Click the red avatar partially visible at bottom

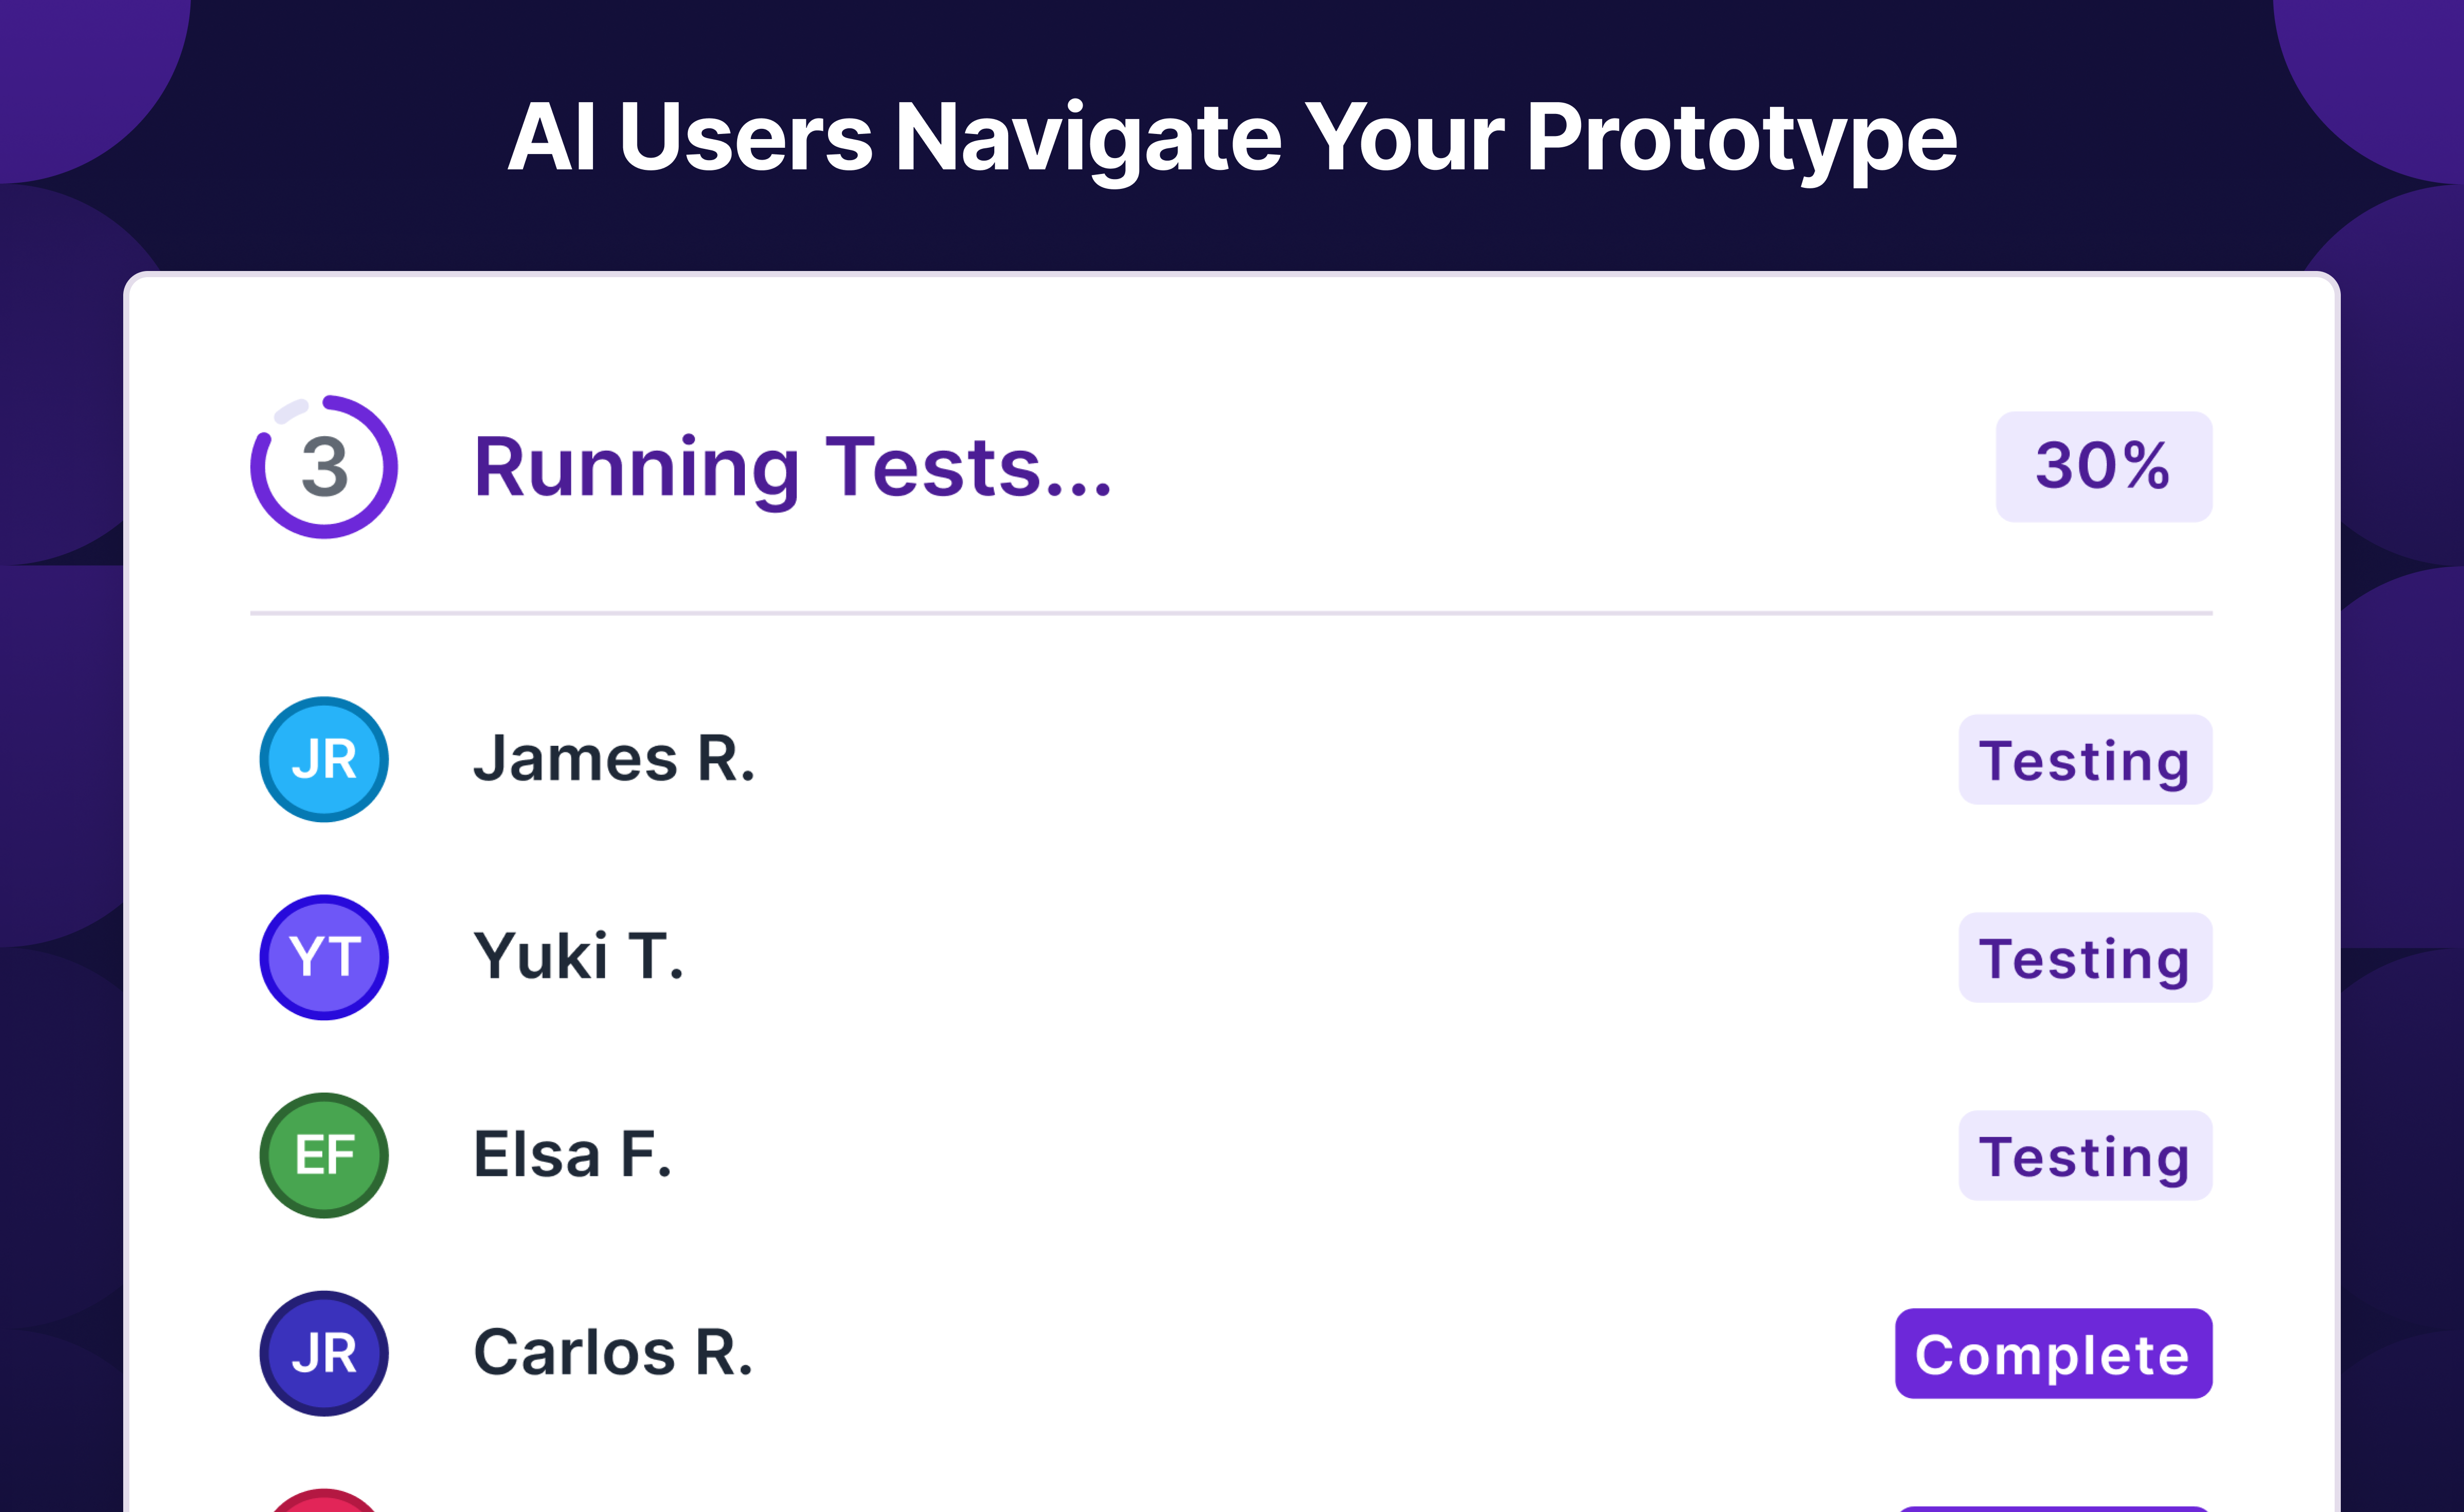[323, 1501]
